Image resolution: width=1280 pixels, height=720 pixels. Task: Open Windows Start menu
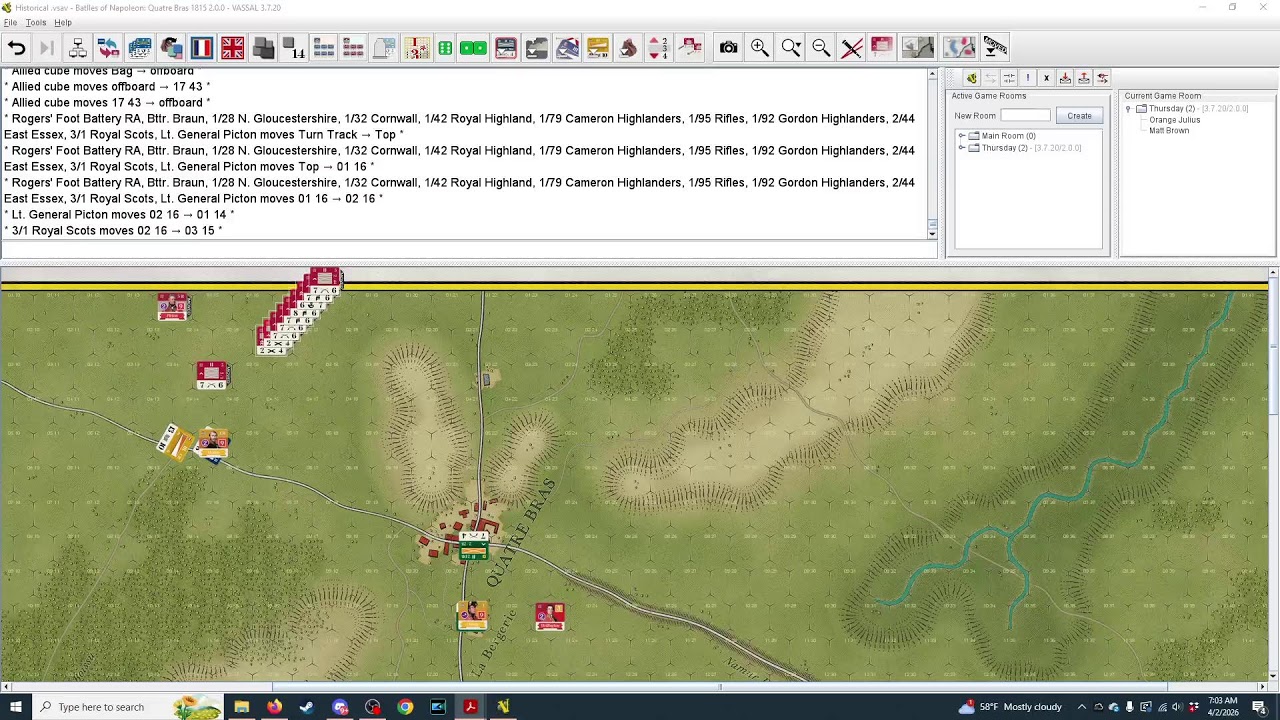coord(16,707)
